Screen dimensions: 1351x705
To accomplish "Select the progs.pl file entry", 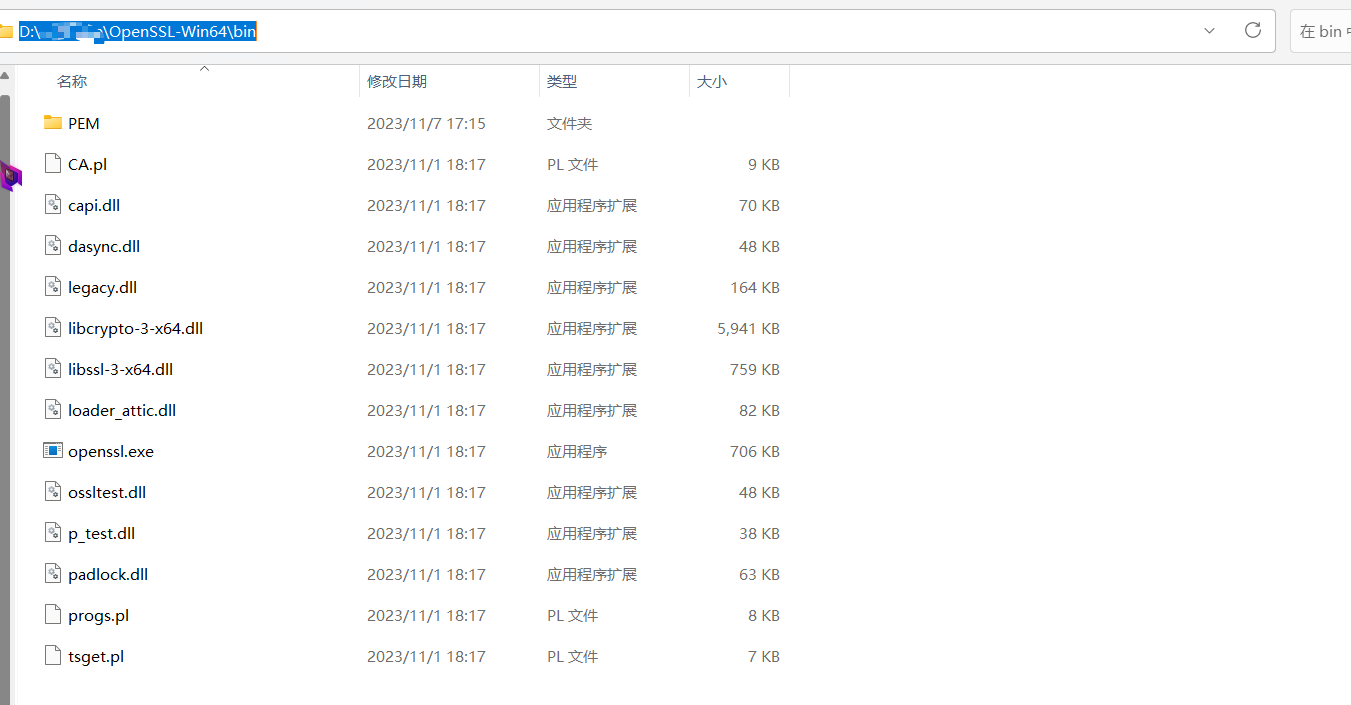I will pos(97,615).
